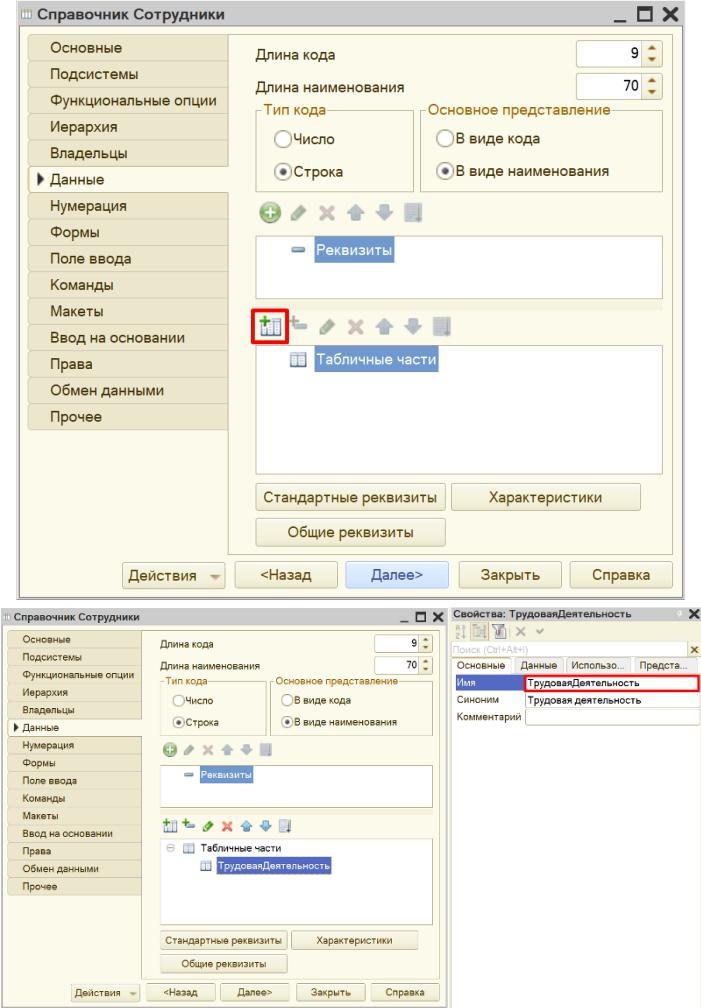Viewport: 701px width, 1008px height.
Task: Click delete X above Табличные части in larger window
Action: tap(356, 327)
